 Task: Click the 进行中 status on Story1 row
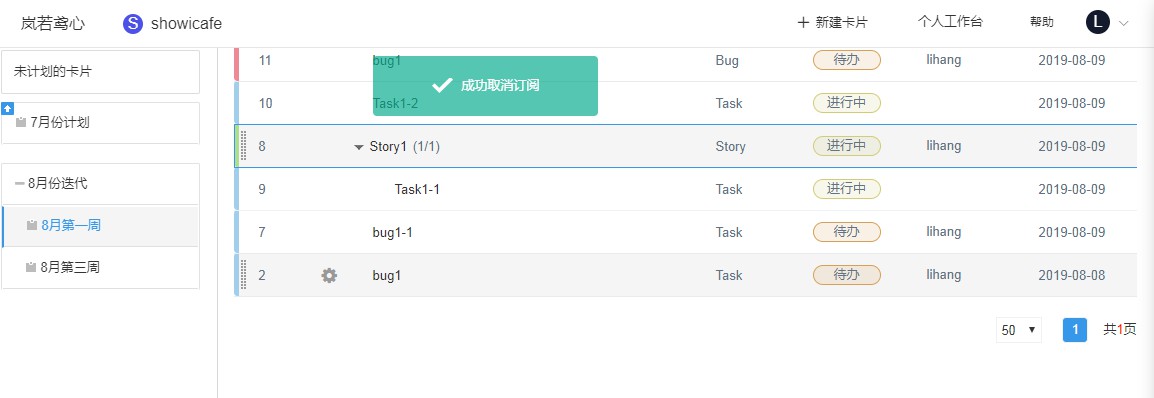click(x=846, y=146)
